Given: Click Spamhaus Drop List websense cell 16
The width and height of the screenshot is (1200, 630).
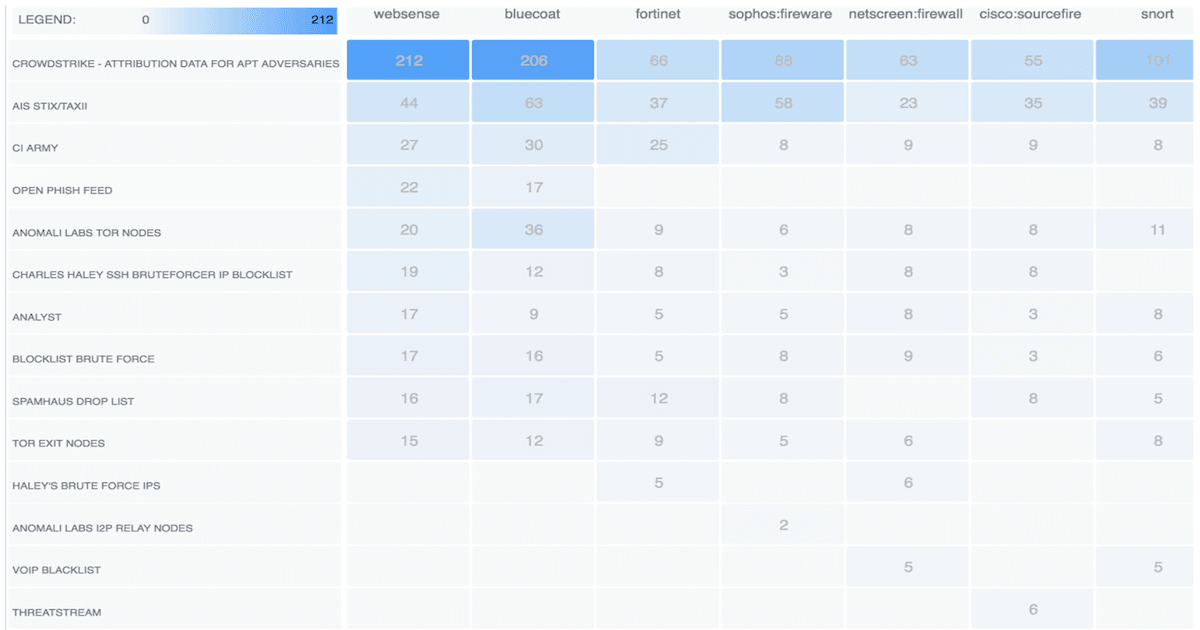Looking at the screenshot, I should 408,398.
